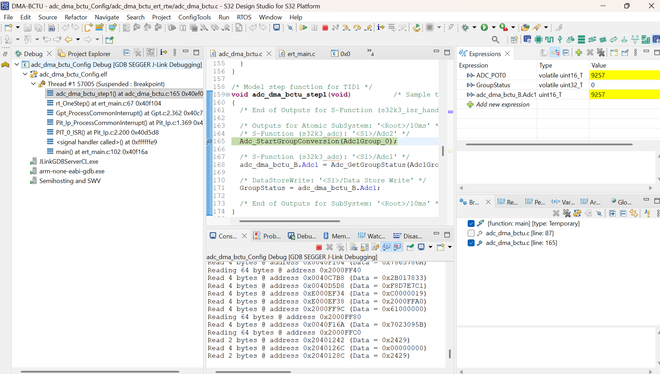The height and width of the screenshot is (374, 660).
Task: Close the Expressions view tab
Action: (x=507, y=53)
